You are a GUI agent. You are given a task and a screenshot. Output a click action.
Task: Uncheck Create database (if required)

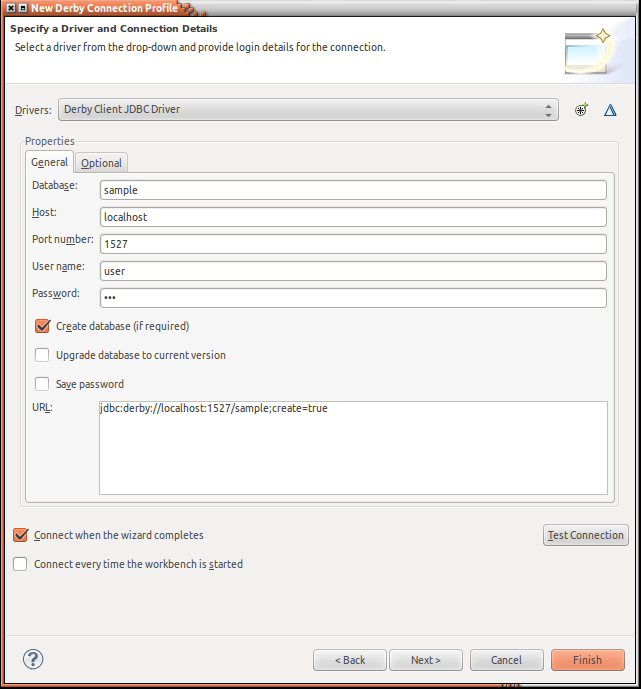pyautogui.click(x=42, y=326)
